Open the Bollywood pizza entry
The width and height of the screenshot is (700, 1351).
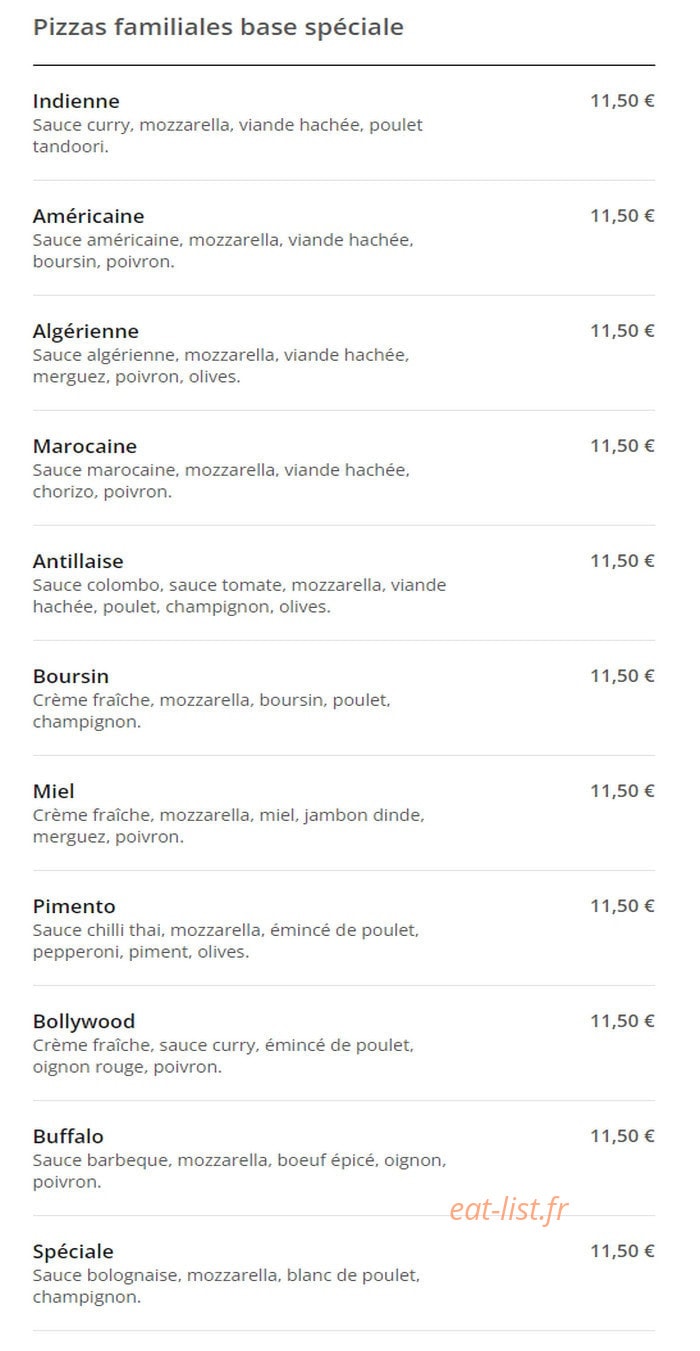pyautogui.click(x=84, y=1021)
